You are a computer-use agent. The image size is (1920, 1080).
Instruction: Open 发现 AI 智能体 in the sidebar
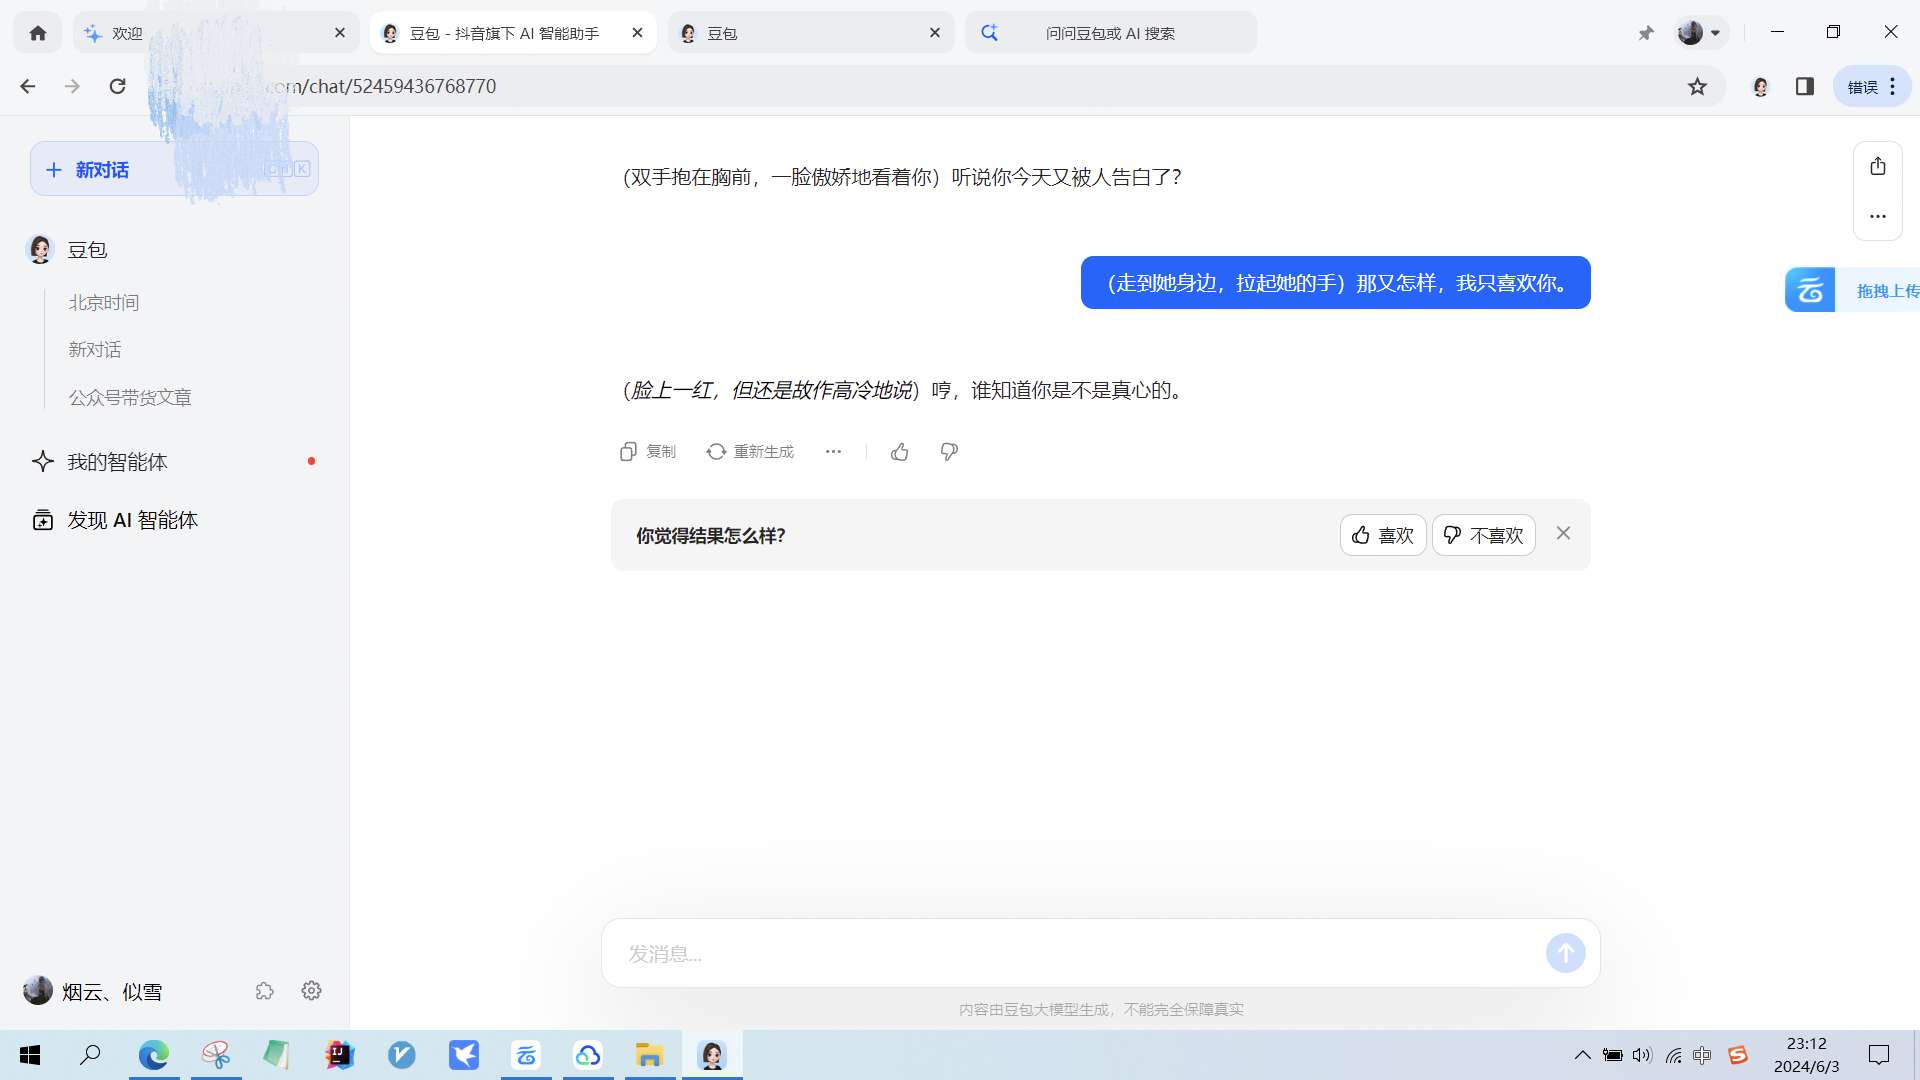[x=132, y=520]
